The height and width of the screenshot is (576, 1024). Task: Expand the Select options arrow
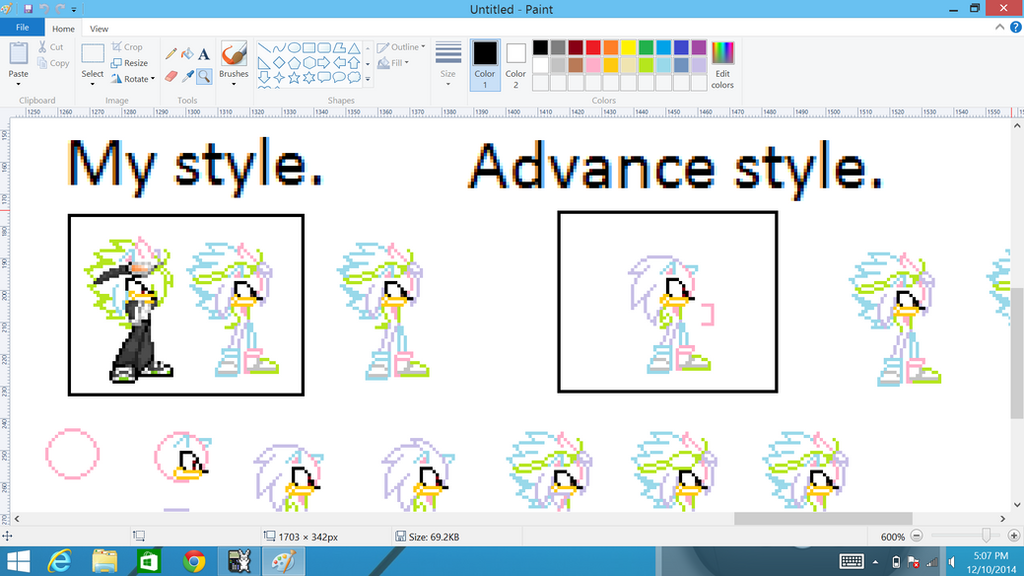coord(92,84)
